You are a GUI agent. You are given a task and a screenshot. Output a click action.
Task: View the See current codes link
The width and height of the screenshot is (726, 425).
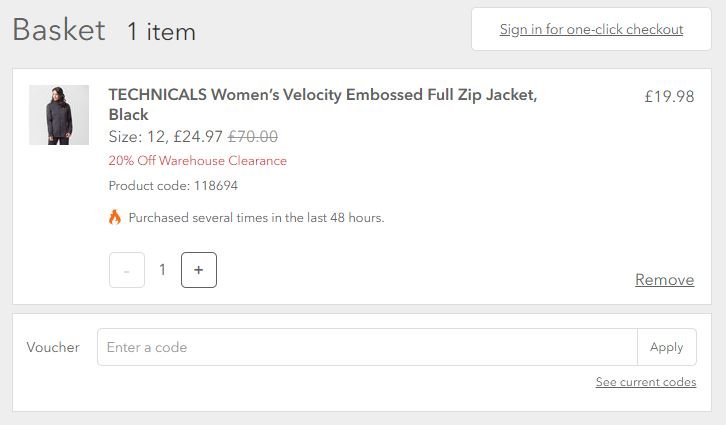tap(646, 382)
